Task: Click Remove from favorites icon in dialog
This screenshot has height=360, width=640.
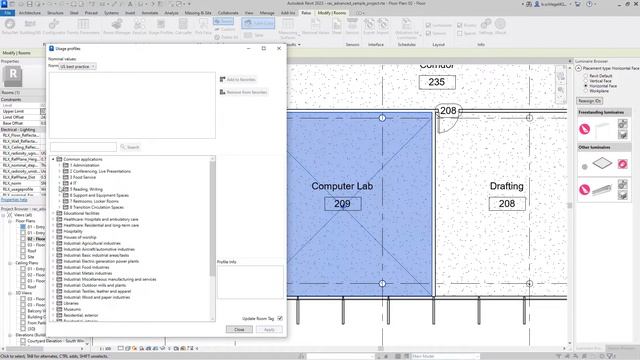Action: (x=222, y=92)
